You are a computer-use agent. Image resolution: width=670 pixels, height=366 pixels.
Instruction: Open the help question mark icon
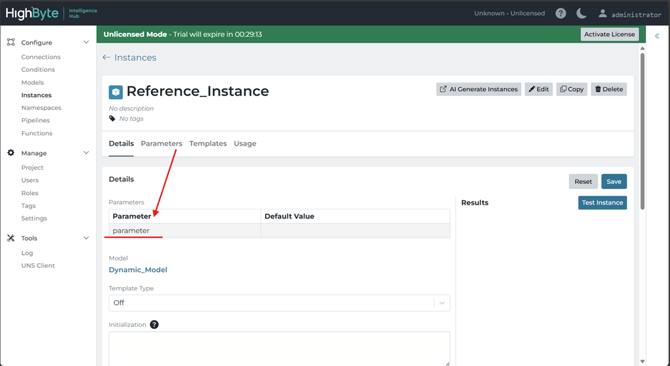561,14
